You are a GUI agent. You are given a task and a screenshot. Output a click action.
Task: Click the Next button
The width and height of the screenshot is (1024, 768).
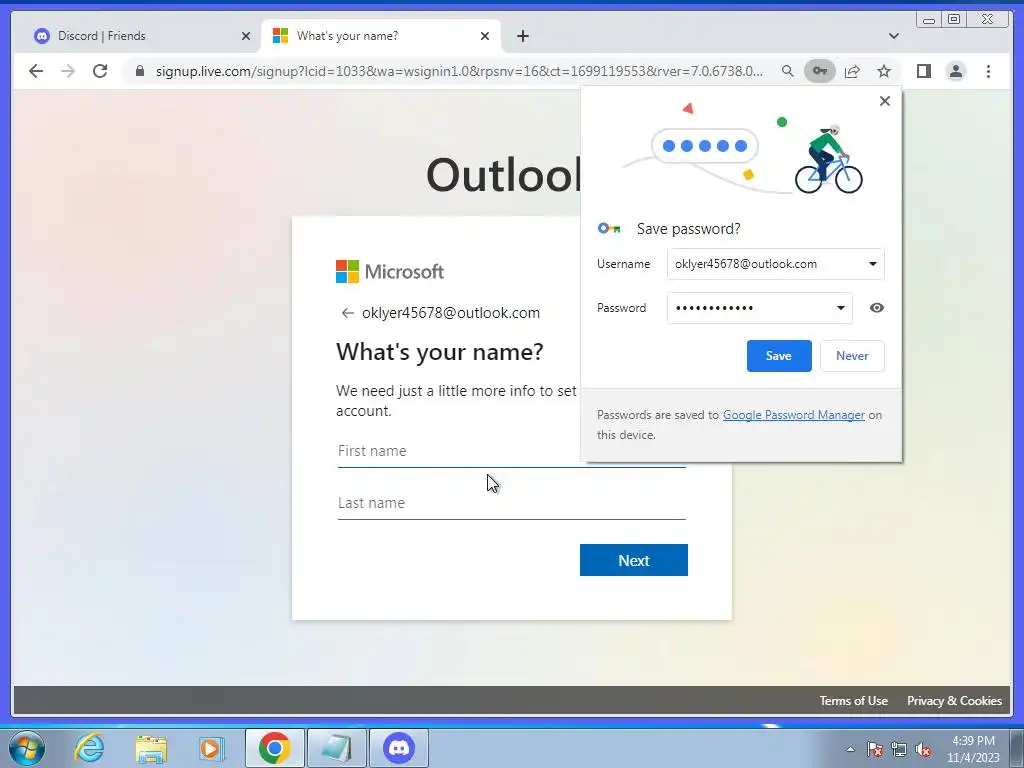tap(633, 560)
